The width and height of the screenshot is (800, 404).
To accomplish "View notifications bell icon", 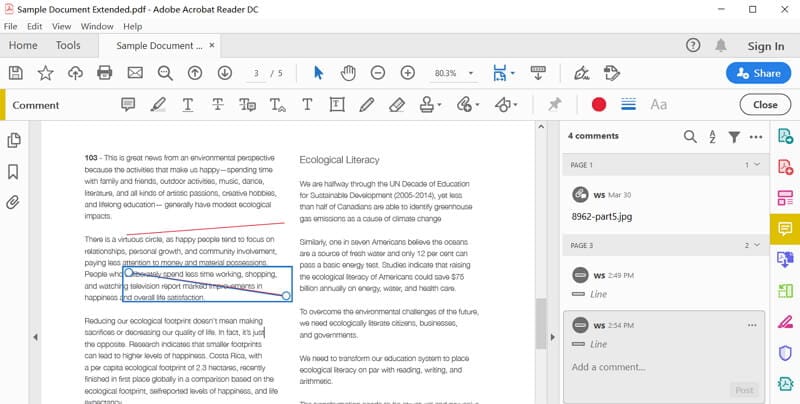I will [x=720, y=45].
